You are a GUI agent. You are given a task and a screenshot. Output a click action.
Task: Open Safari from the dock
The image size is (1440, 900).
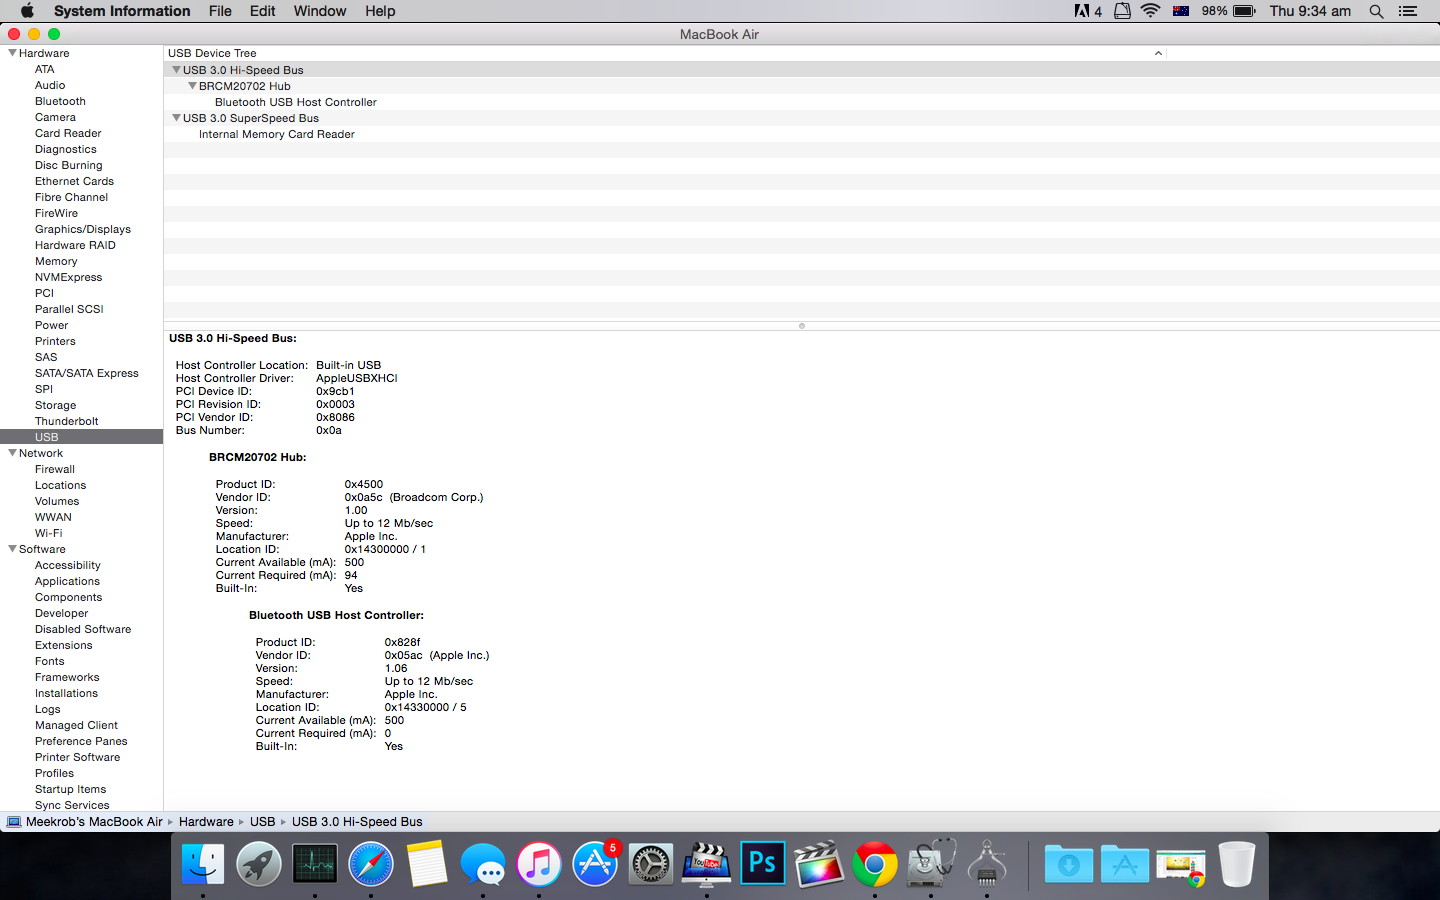(371, 864)
